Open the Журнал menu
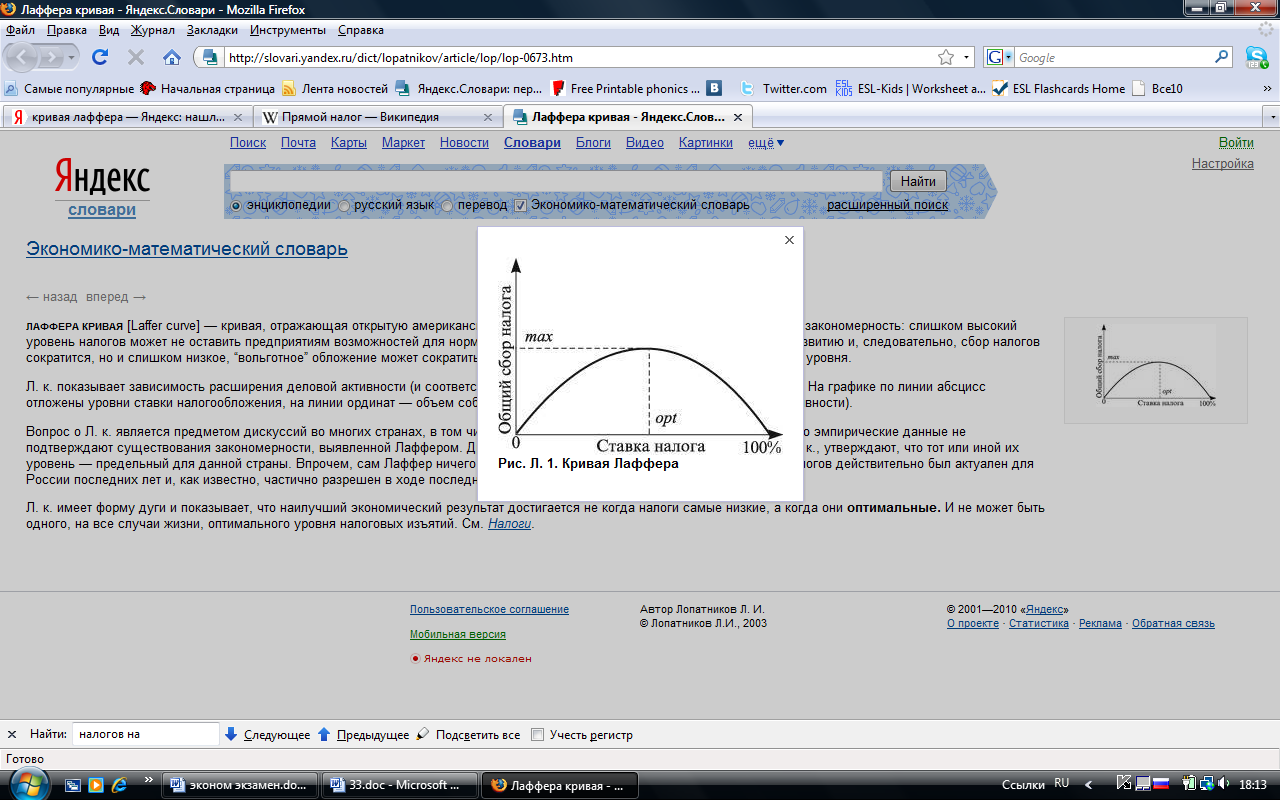 click(x=153, y=30)
